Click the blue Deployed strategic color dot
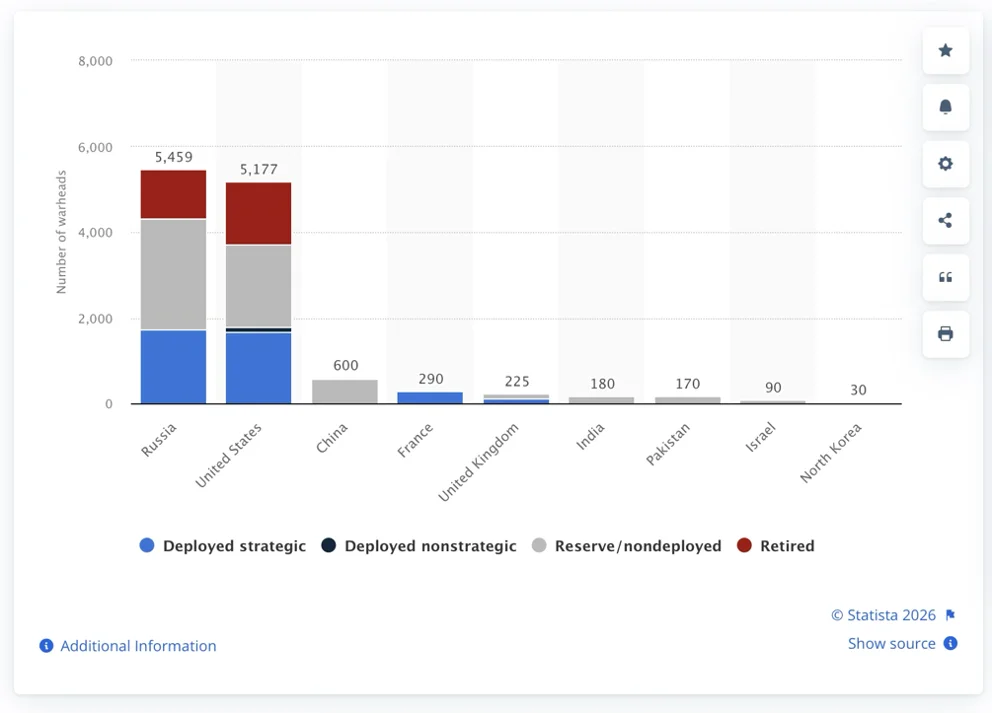This screenshot has width=992, height=713. point(146,546)
